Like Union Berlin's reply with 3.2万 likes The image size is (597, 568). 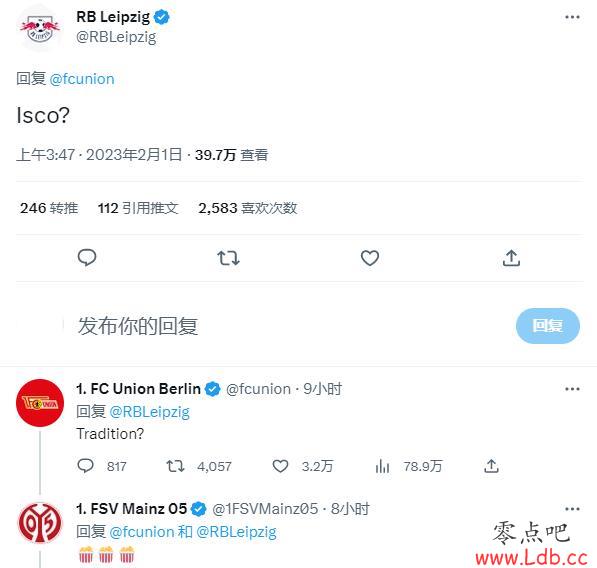click(280, 466)
